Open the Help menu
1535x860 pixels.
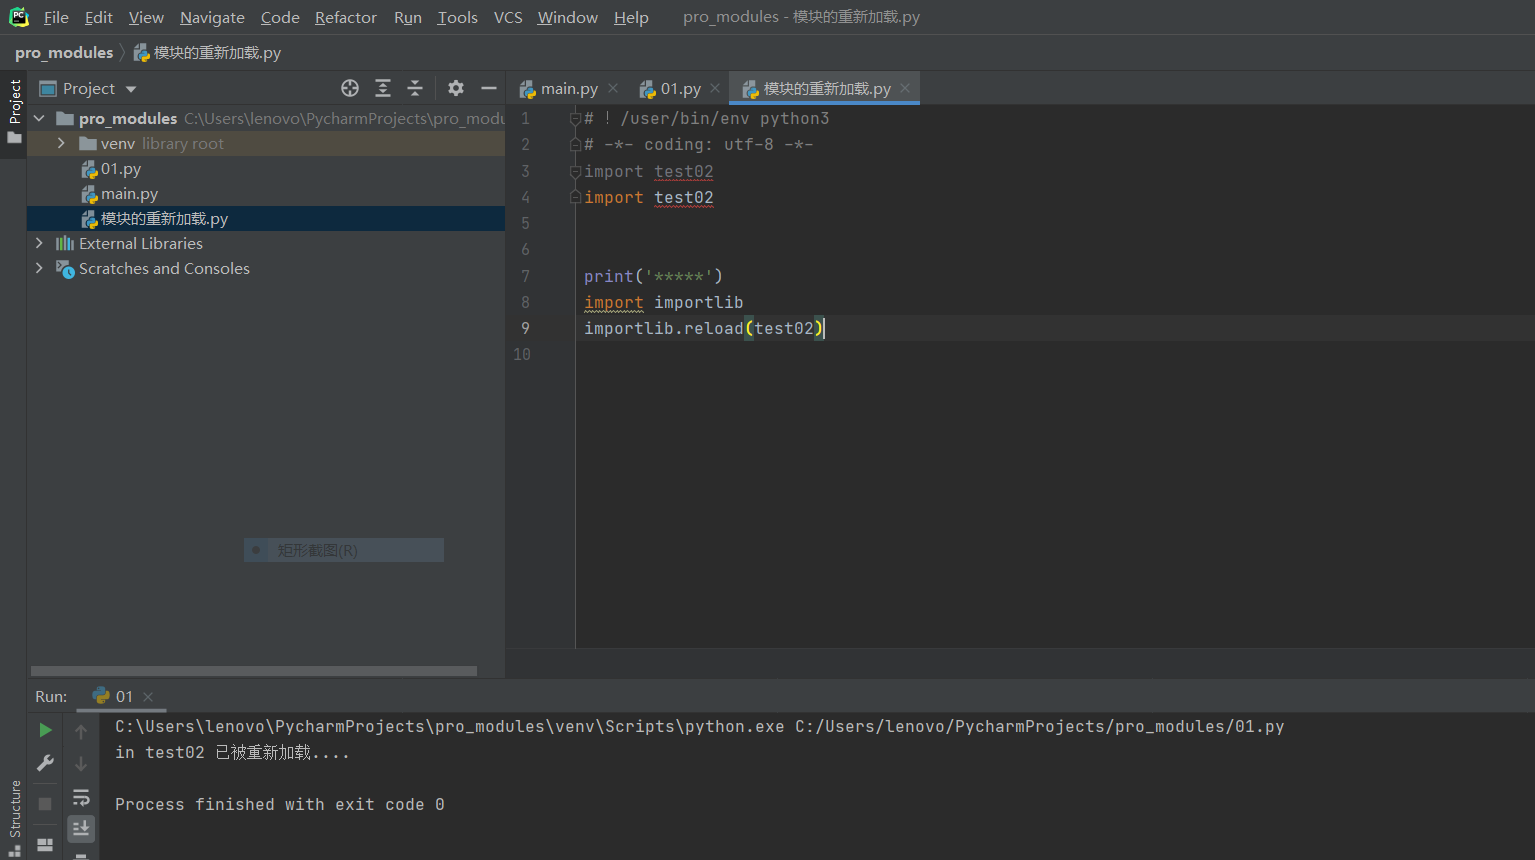pyautogui.click(x=631, y=17)
